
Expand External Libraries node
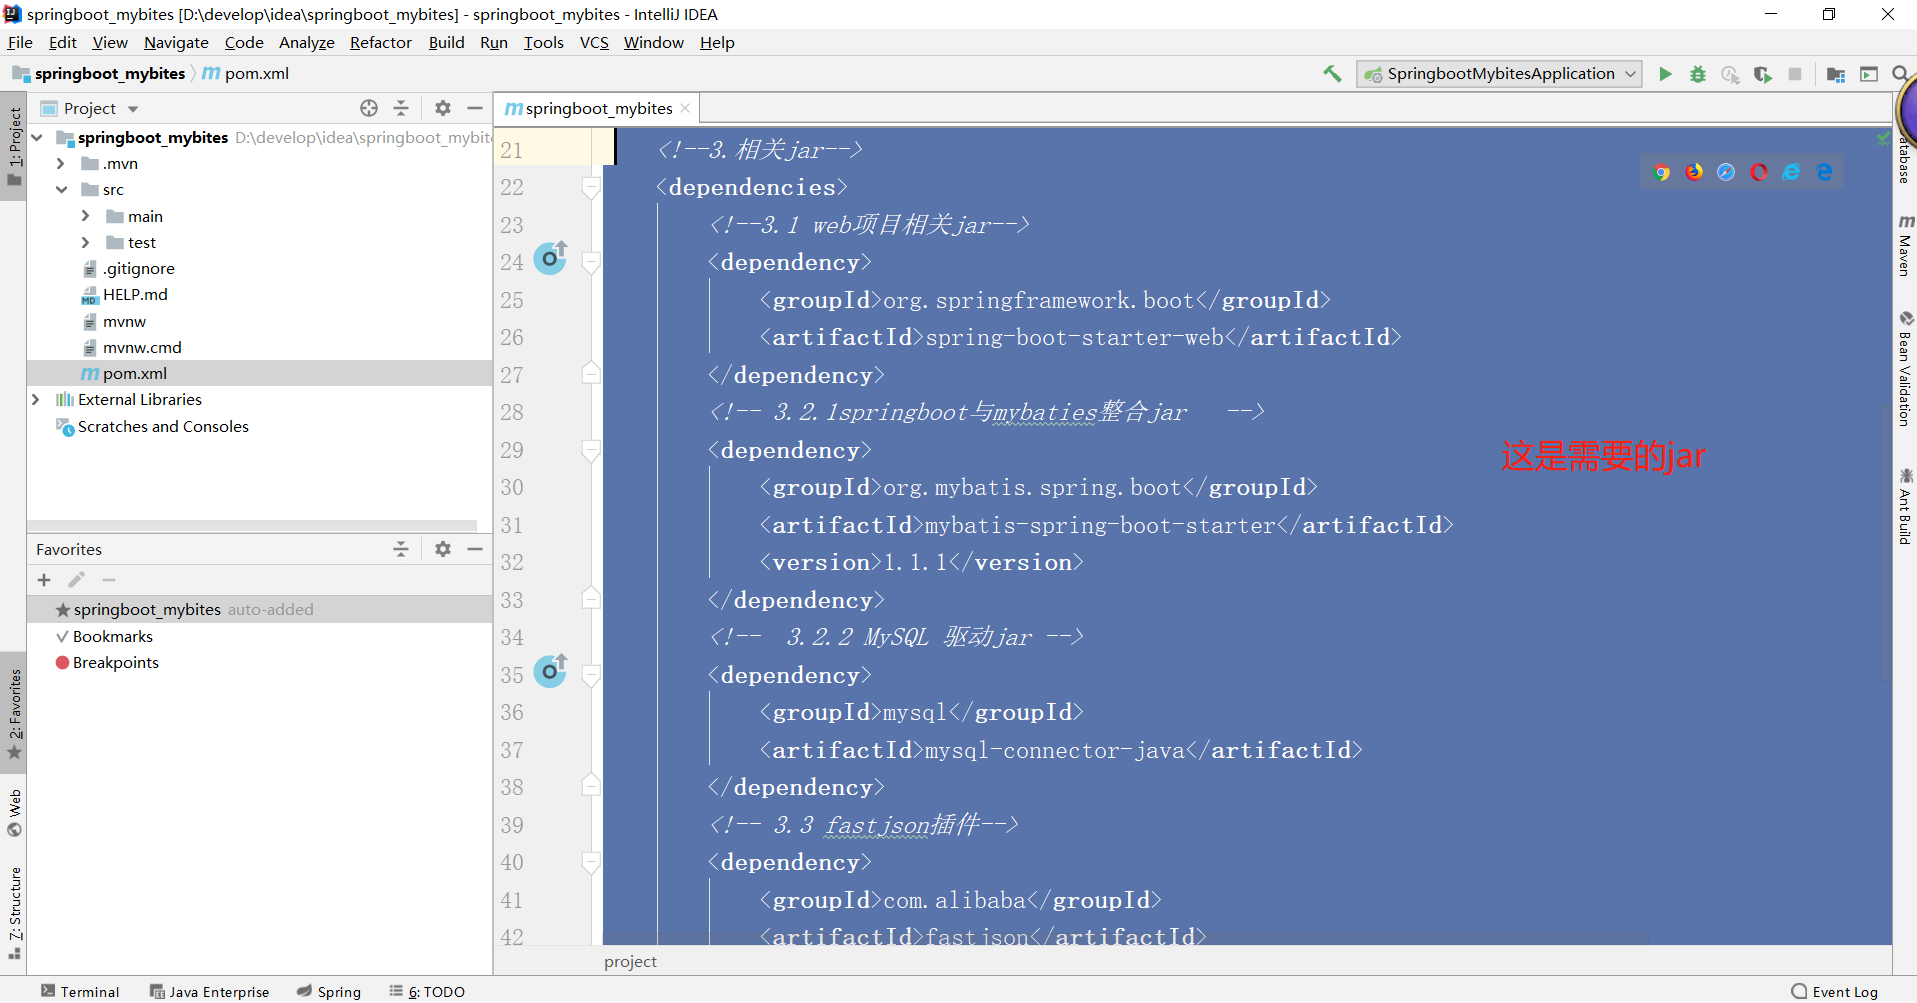click(x=37, y=399)
